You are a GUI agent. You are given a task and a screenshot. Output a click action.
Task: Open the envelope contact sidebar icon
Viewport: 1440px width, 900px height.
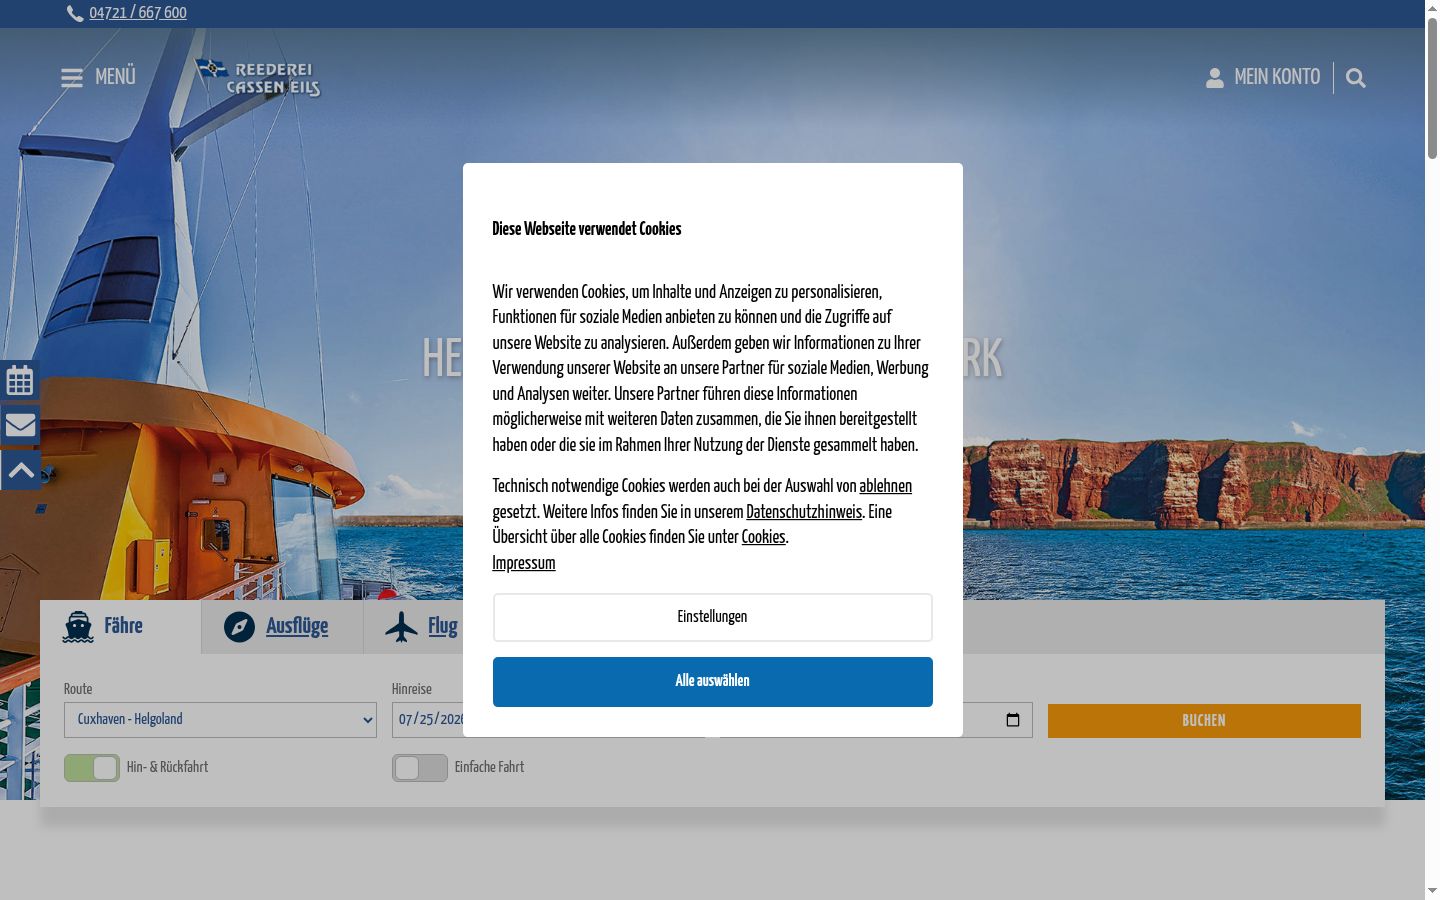tap(20, 425)
